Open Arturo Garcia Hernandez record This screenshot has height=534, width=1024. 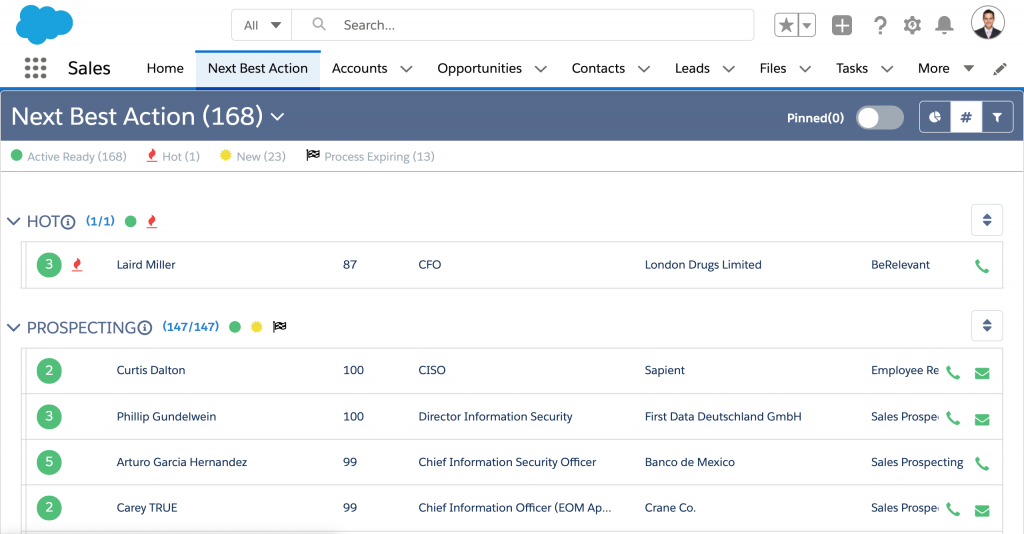(182, 462)
